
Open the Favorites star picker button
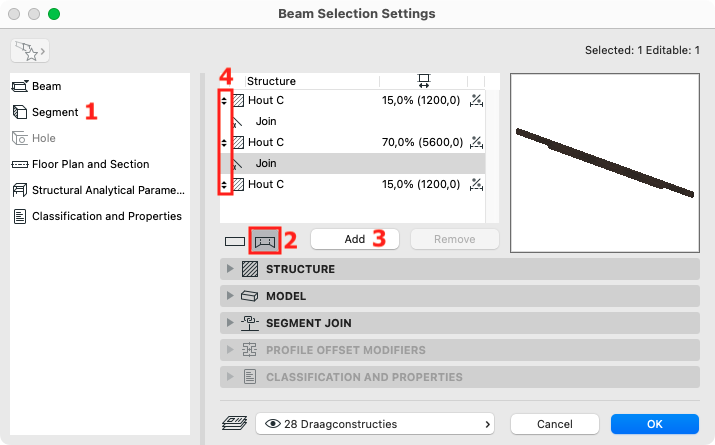pyautogui.click(x=30, y=51)
